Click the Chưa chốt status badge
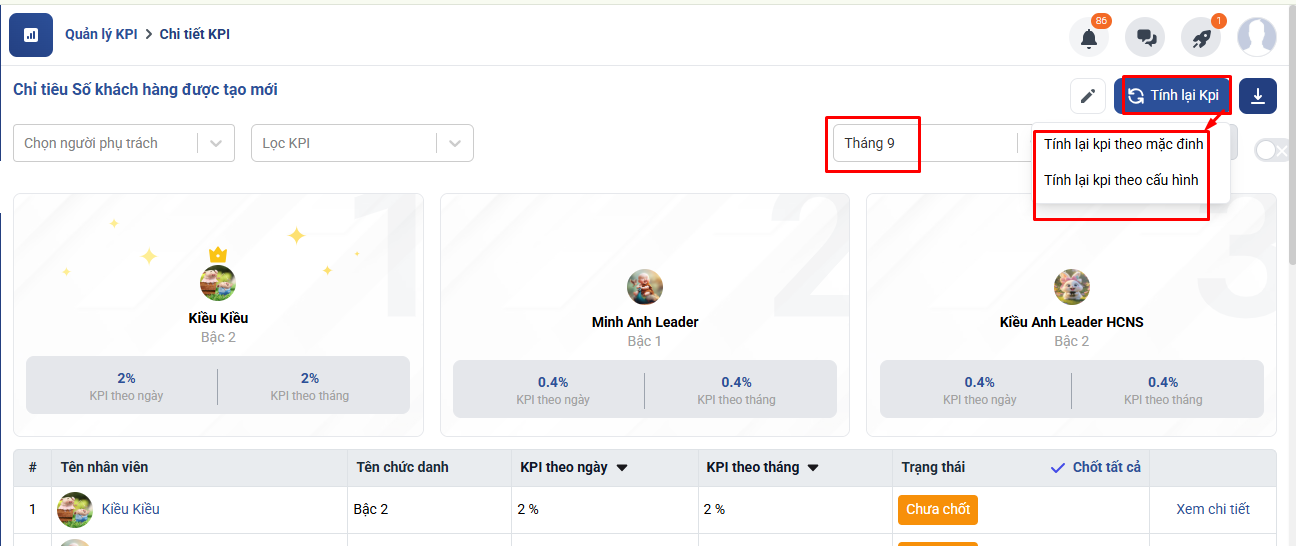1296x546 pixels. (937, 509)
